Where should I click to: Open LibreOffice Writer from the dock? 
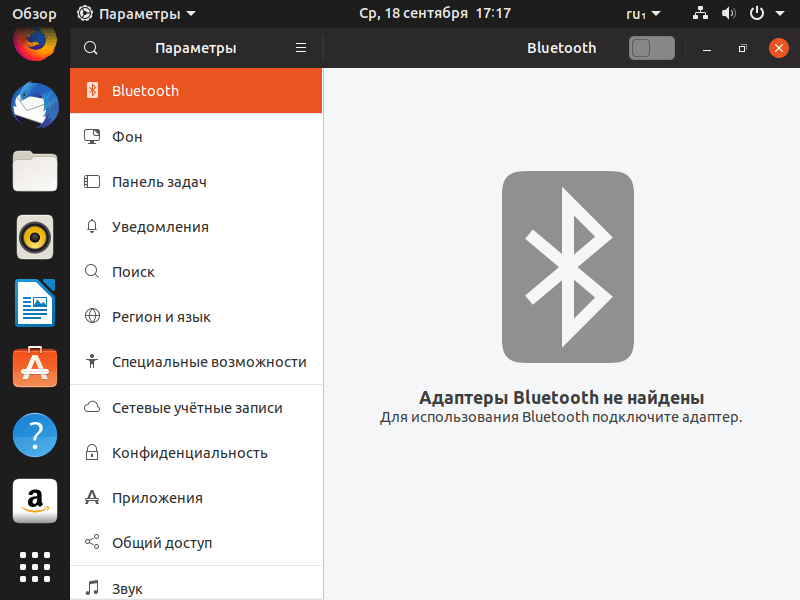[x=35, y=303]
